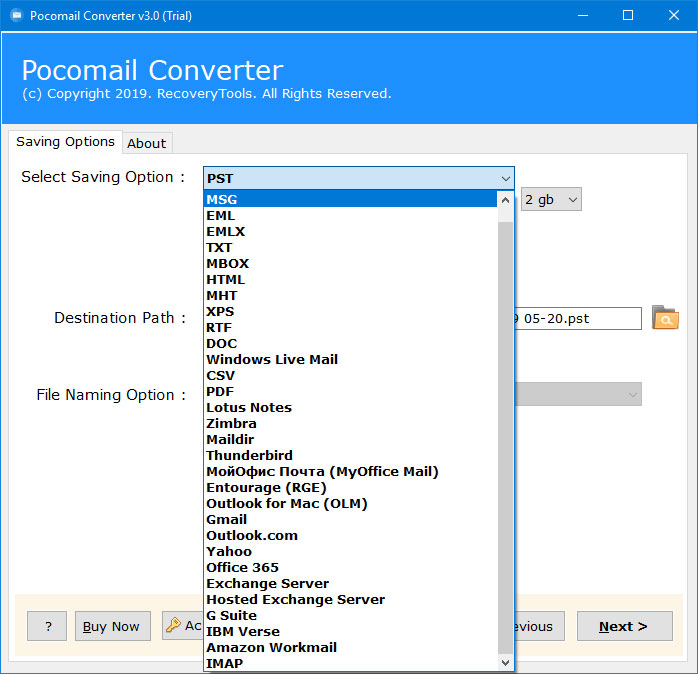This screenshot has width=698, height=674.
Task: Choose EMLX from the saving list
Action: 350,231
